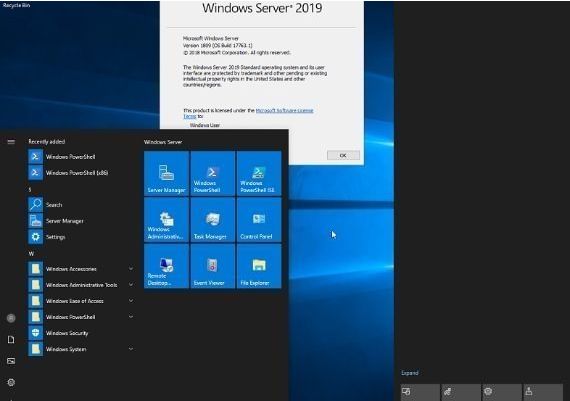This screenshot has width=570, height=401.
Task: Launch the Task Manager tile
Action: pos(213,220)
